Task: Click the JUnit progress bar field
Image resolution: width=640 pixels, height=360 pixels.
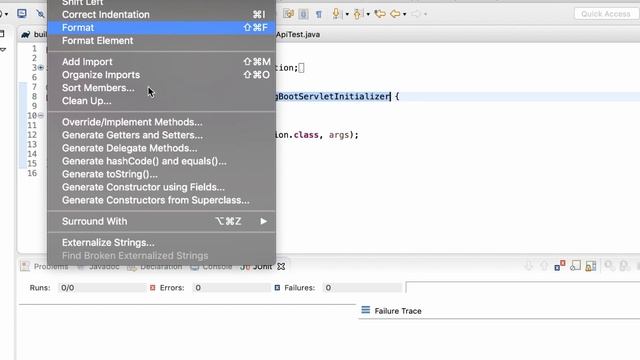Action: [522, 287]
